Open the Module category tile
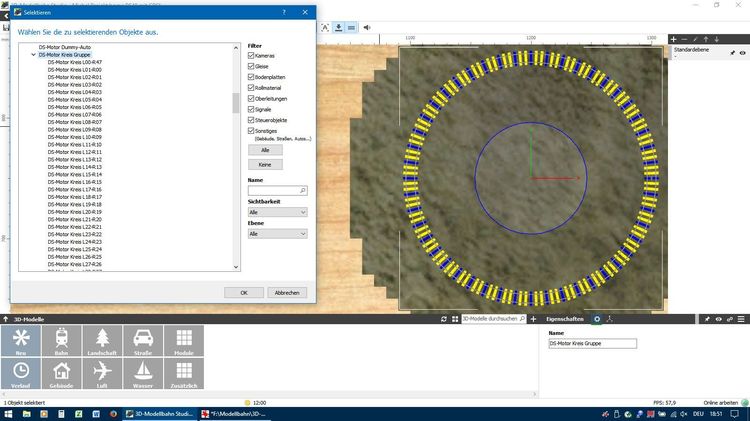 click(184, 341)
